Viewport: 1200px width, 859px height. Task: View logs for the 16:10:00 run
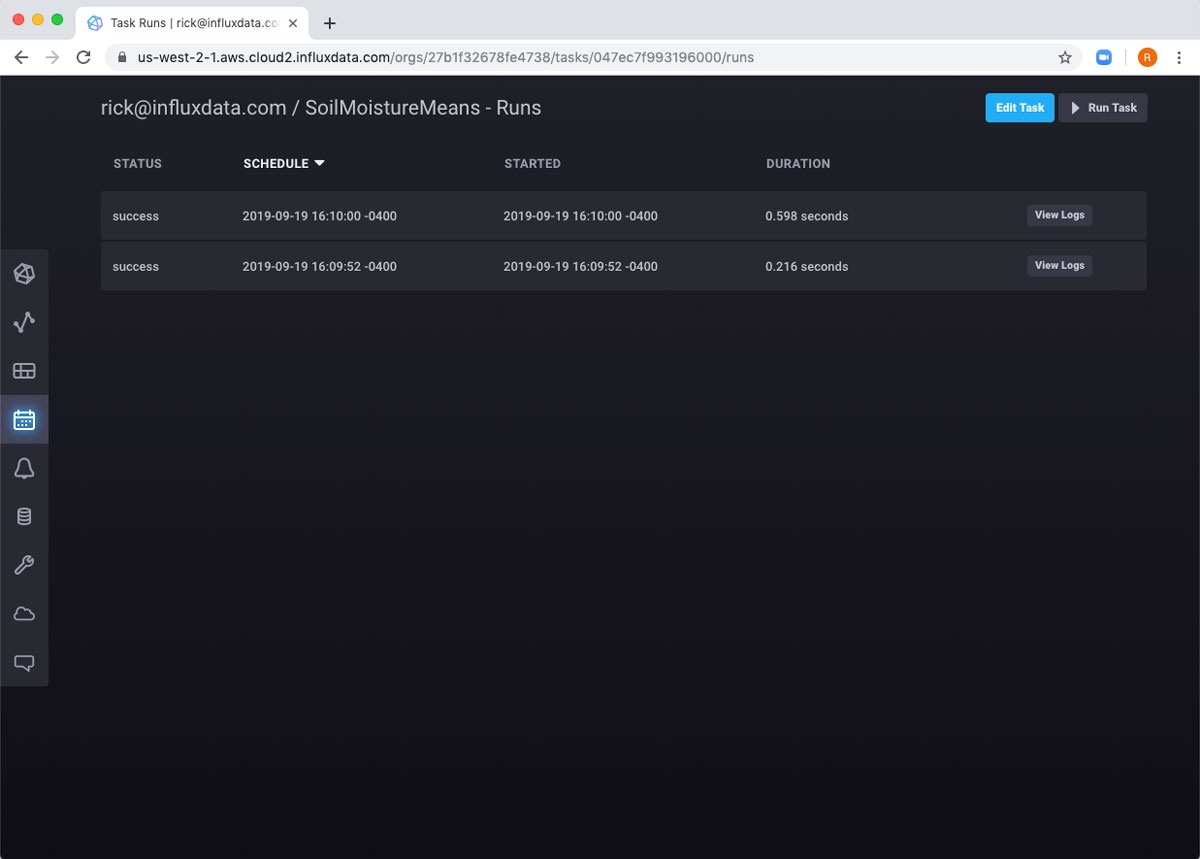[x=1059, y=215]
